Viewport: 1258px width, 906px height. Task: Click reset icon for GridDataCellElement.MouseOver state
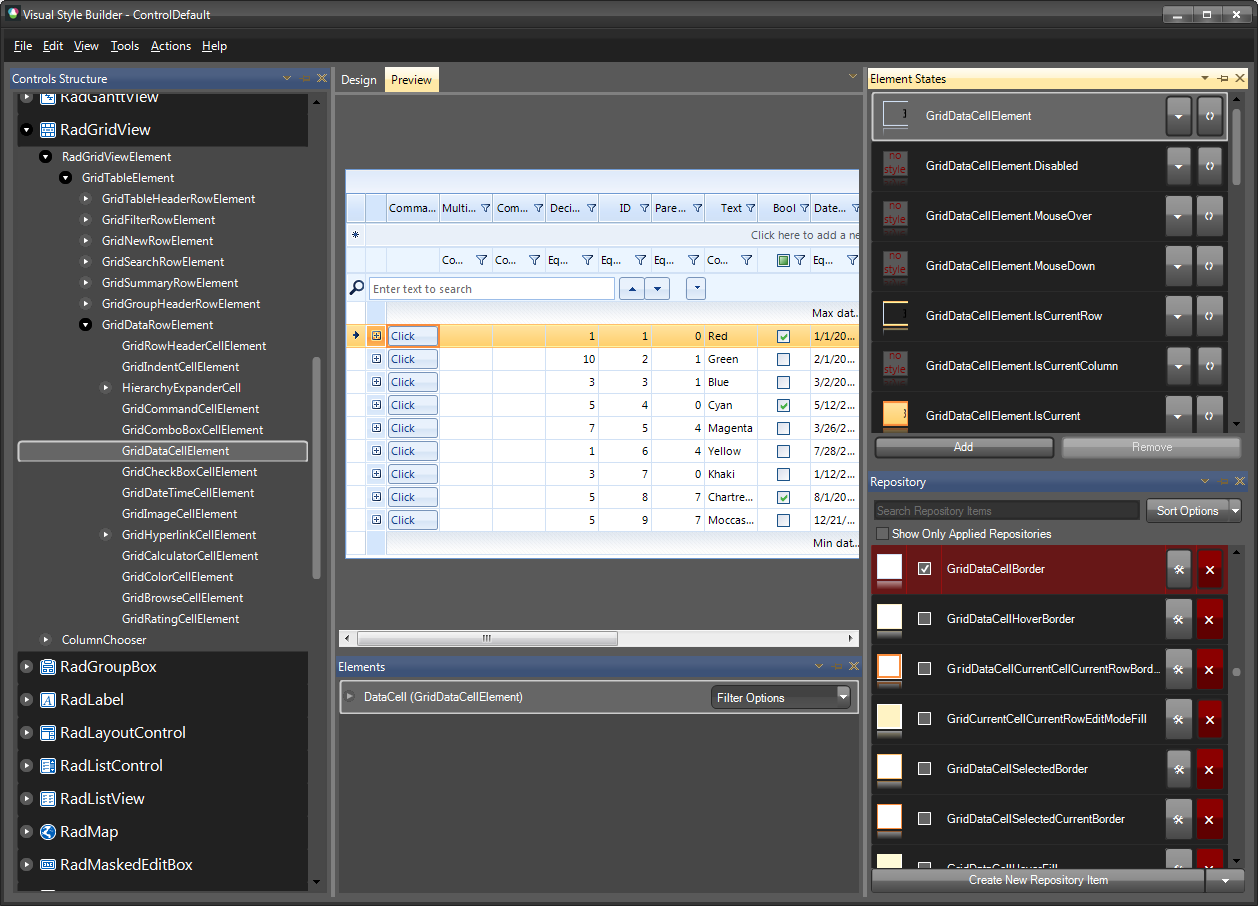coord(1210,216)
